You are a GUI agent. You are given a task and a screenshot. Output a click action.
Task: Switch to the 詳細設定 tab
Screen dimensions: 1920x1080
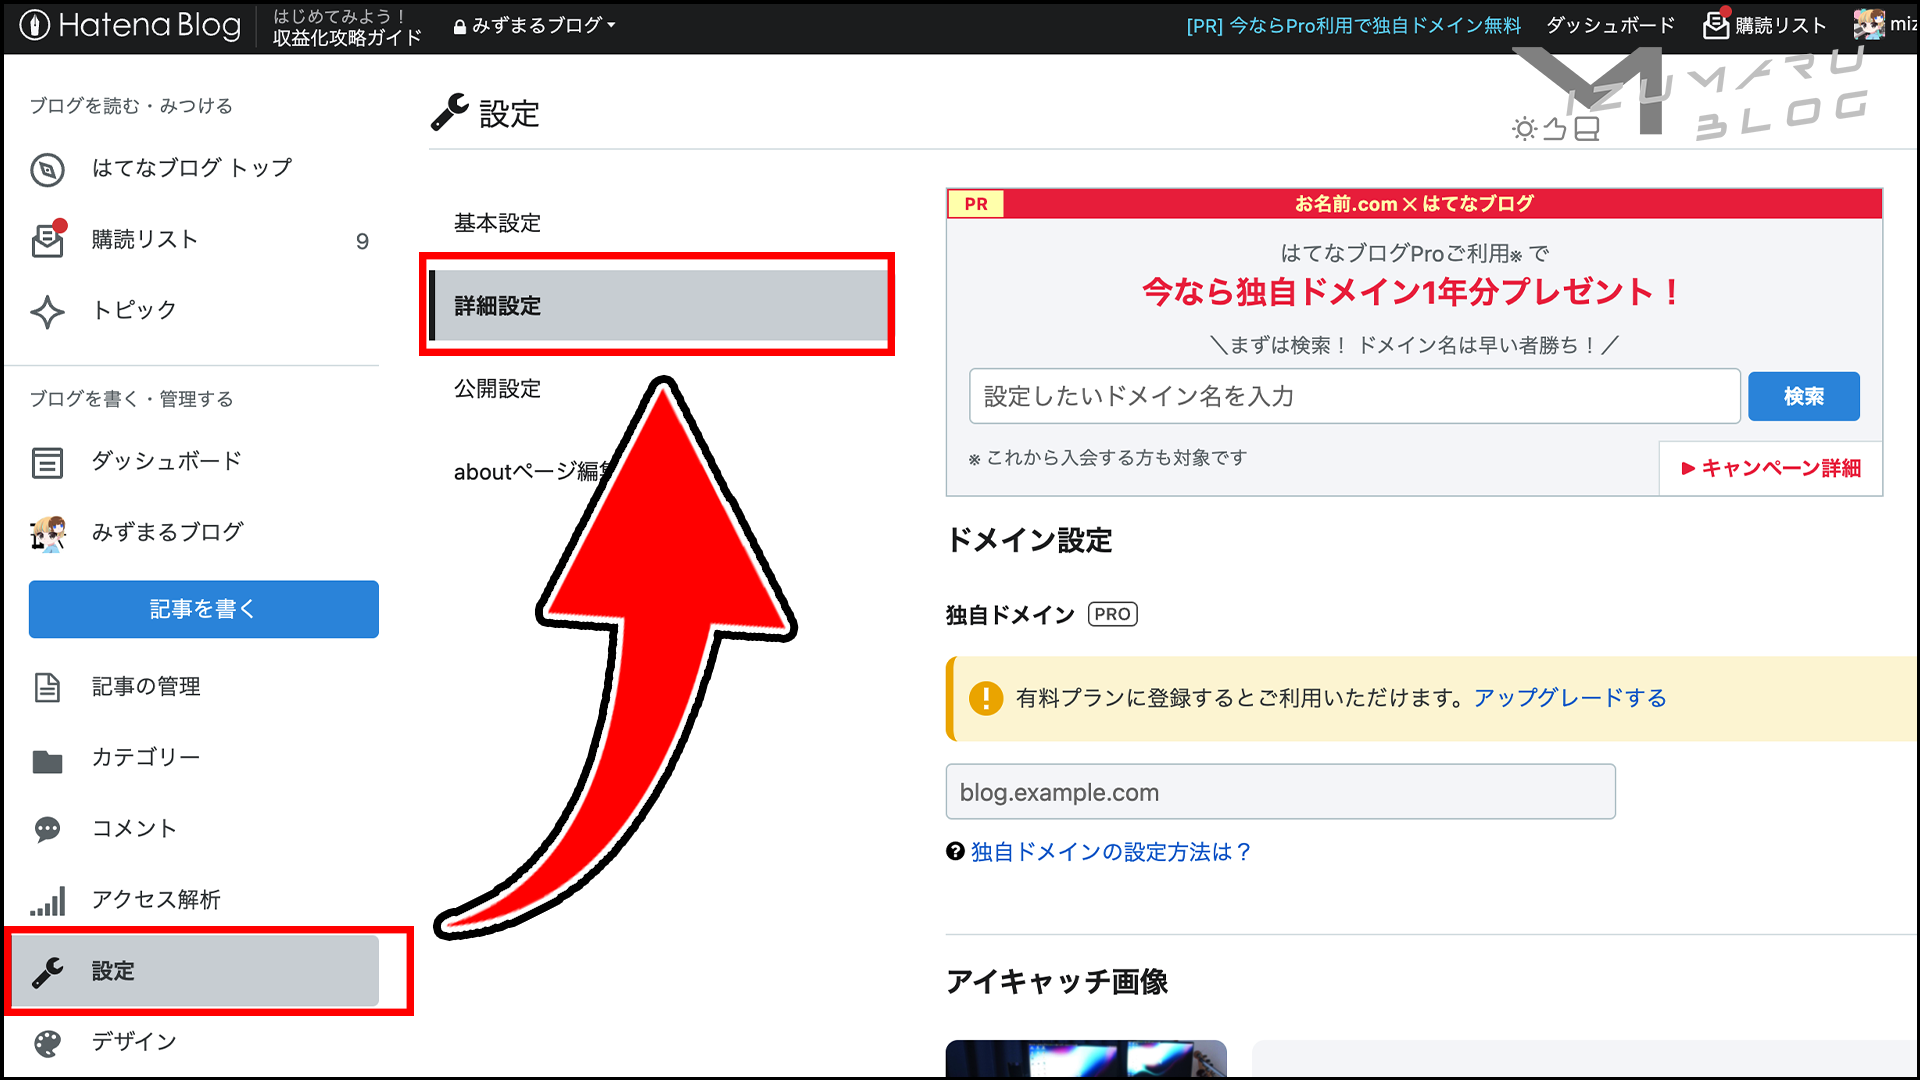(x=659, y=306)
